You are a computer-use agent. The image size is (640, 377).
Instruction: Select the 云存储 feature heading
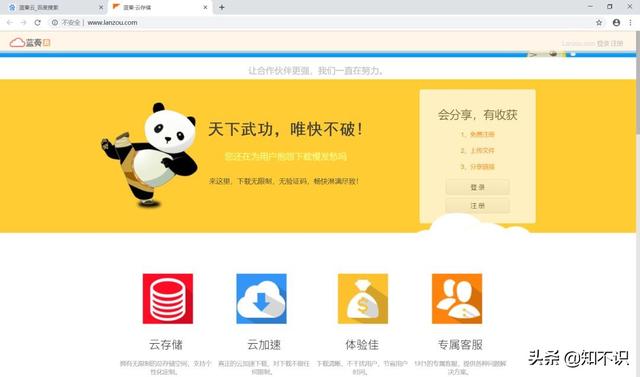click(166, 345)
